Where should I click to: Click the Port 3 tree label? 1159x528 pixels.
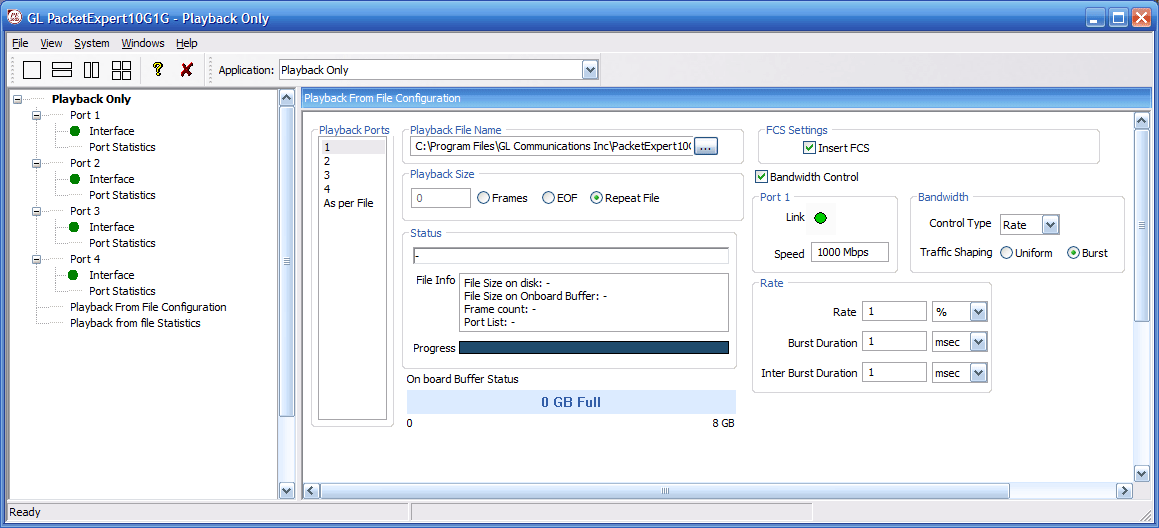point(85,211)
